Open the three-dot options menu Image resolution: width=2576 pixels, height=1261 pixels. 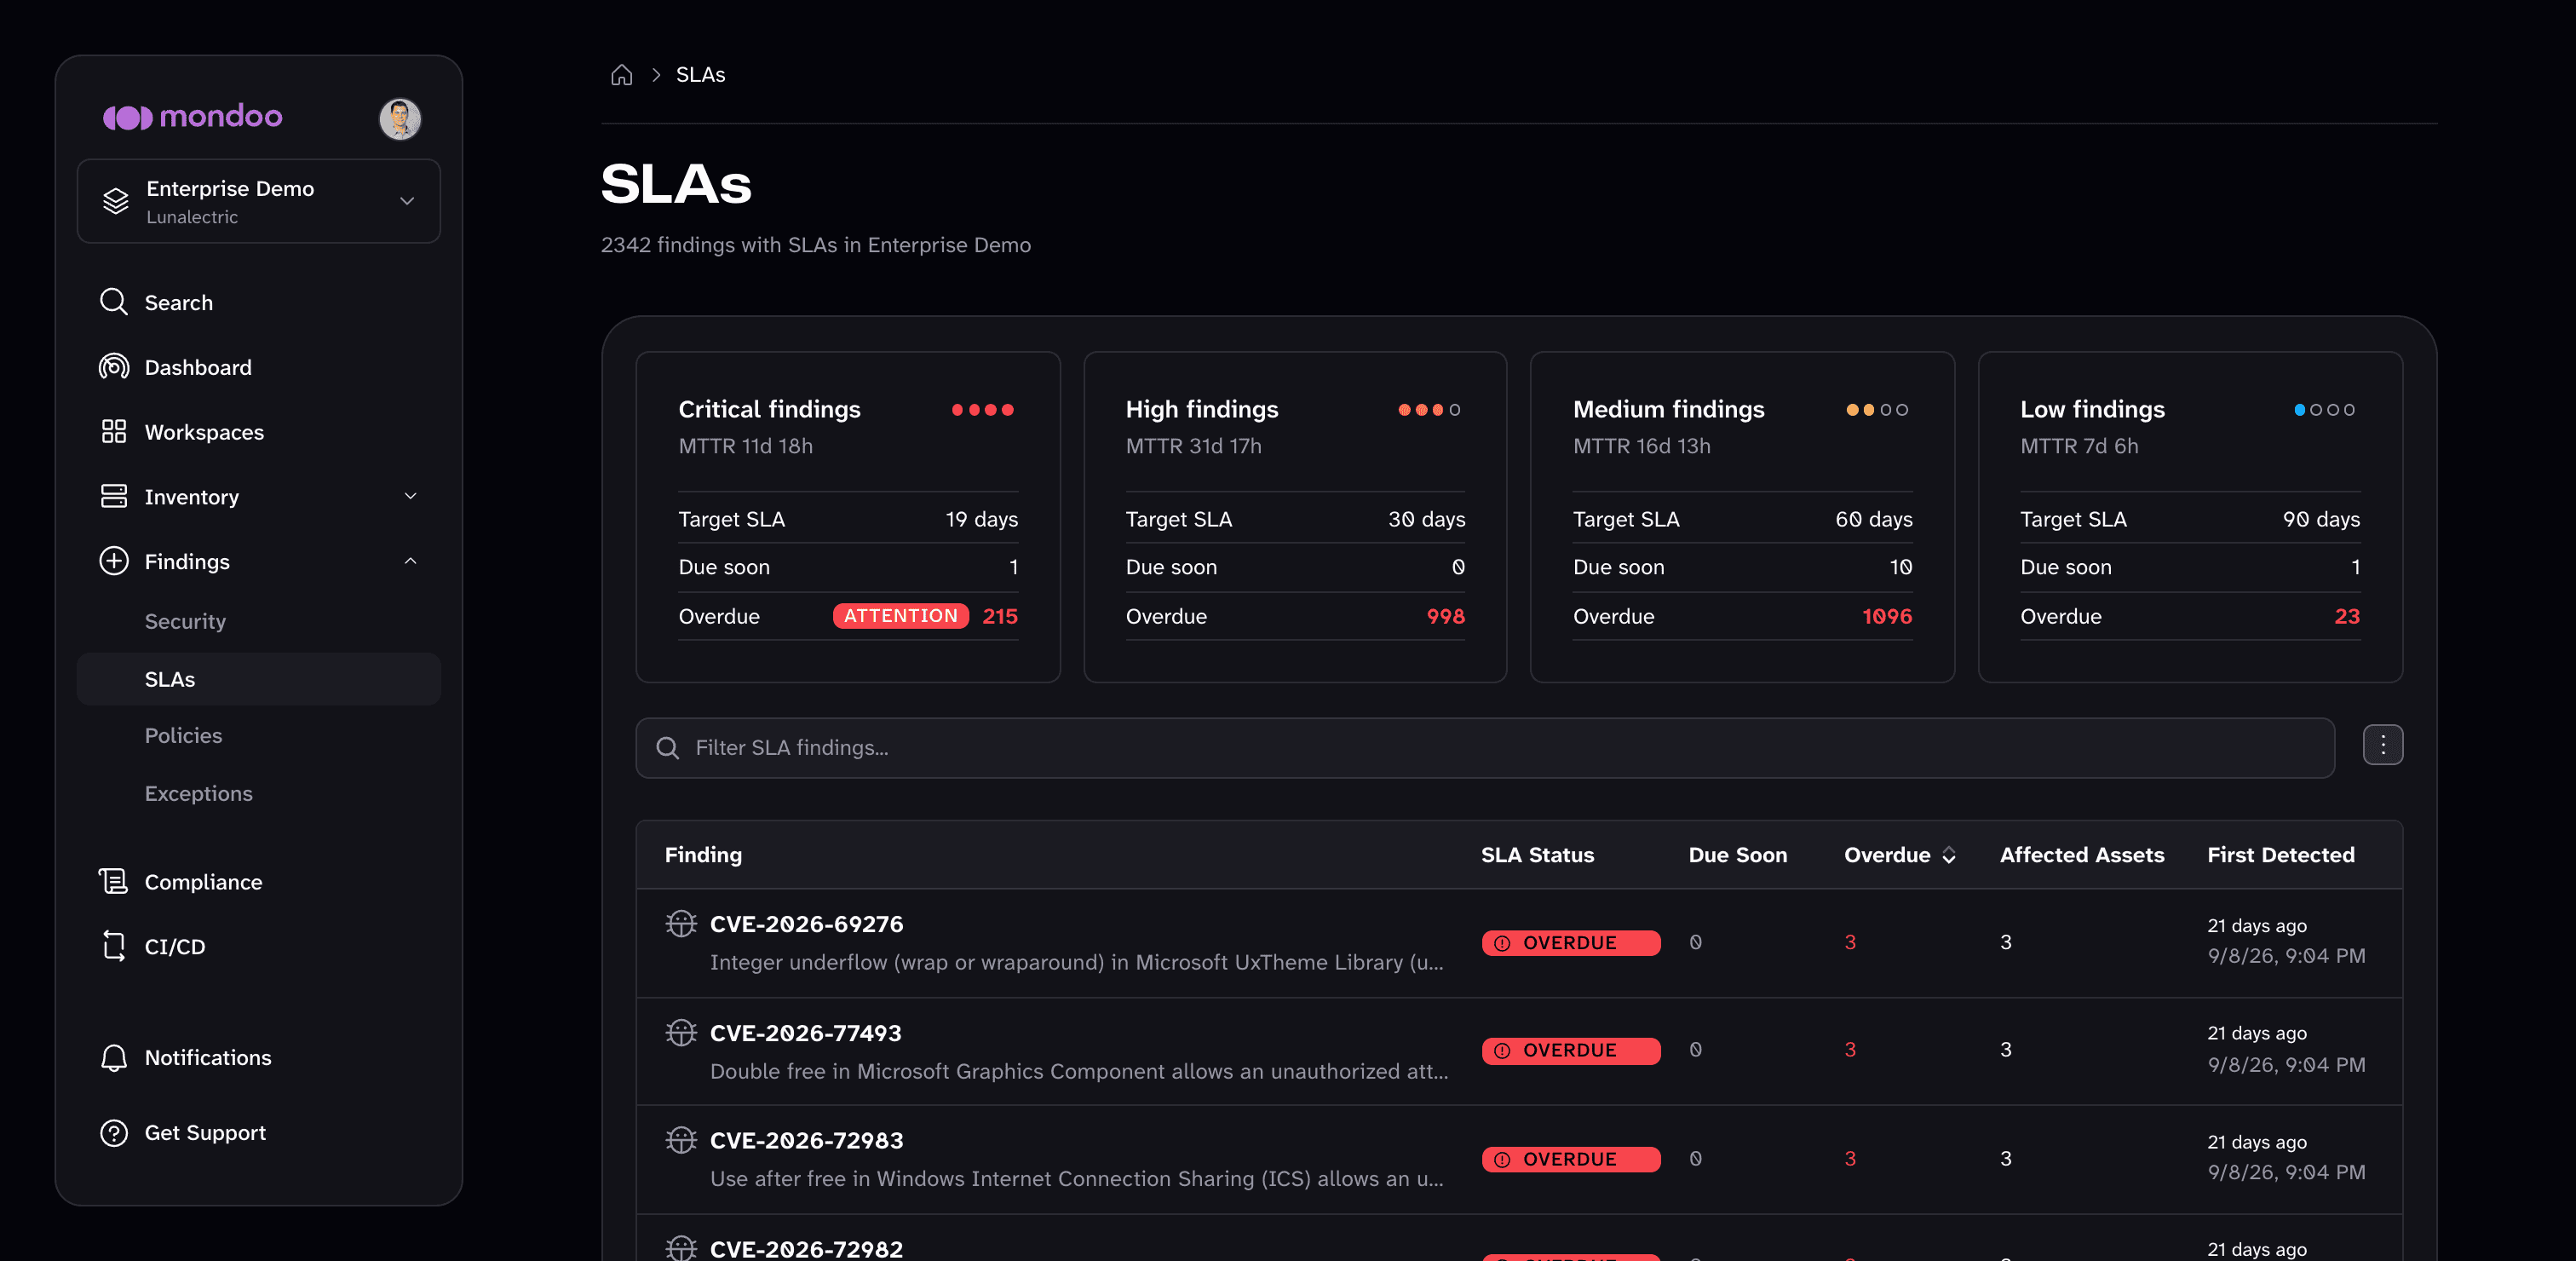2383,745
